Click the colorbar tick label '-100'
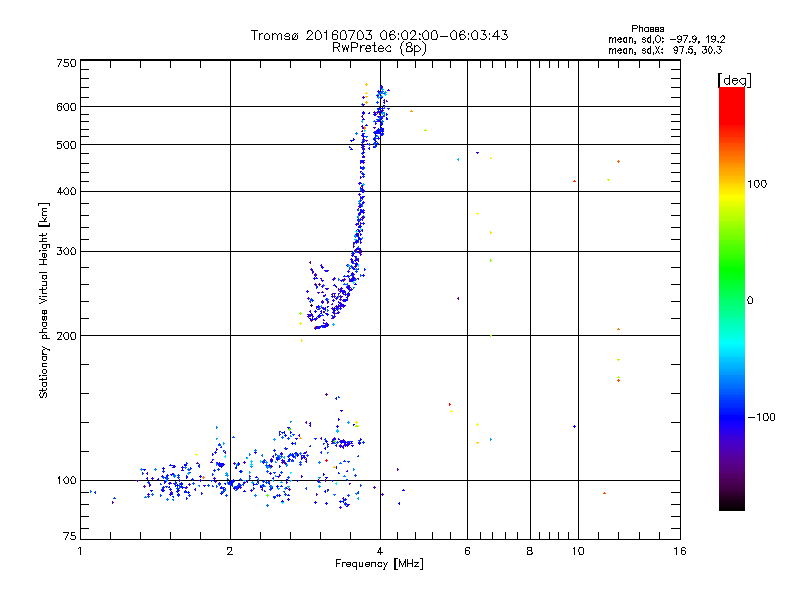Screen dimensions: 800x600 (x=761, y=417)
